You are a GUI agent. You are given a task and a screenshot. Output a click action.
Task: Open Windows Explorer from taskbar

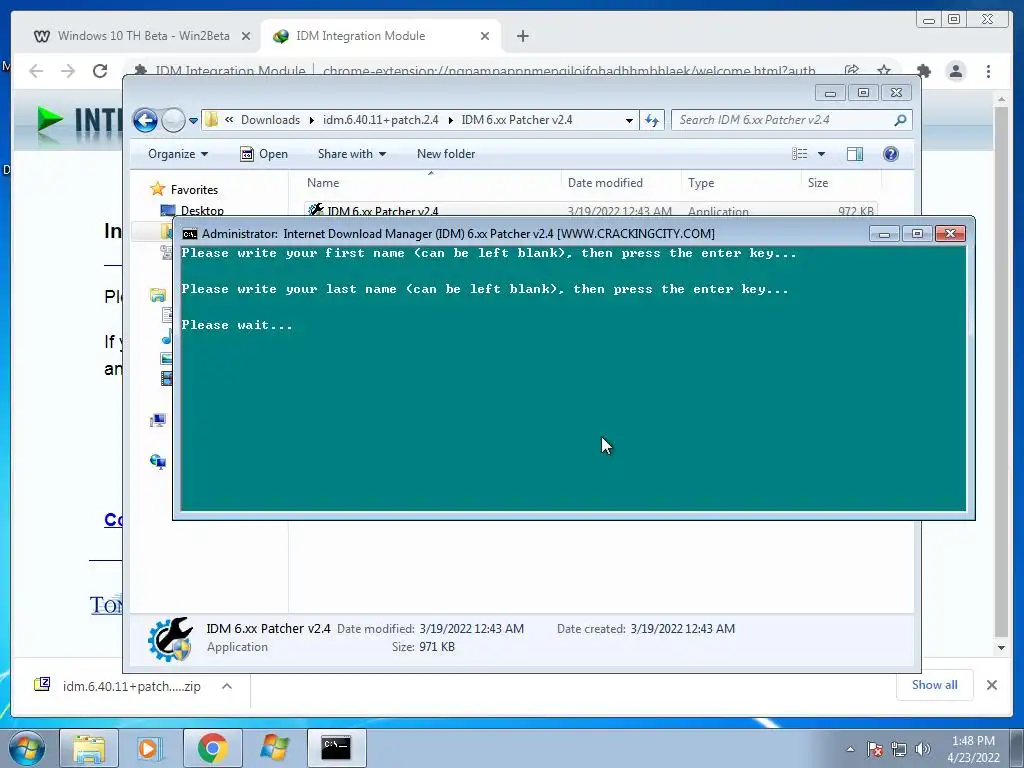89,748
